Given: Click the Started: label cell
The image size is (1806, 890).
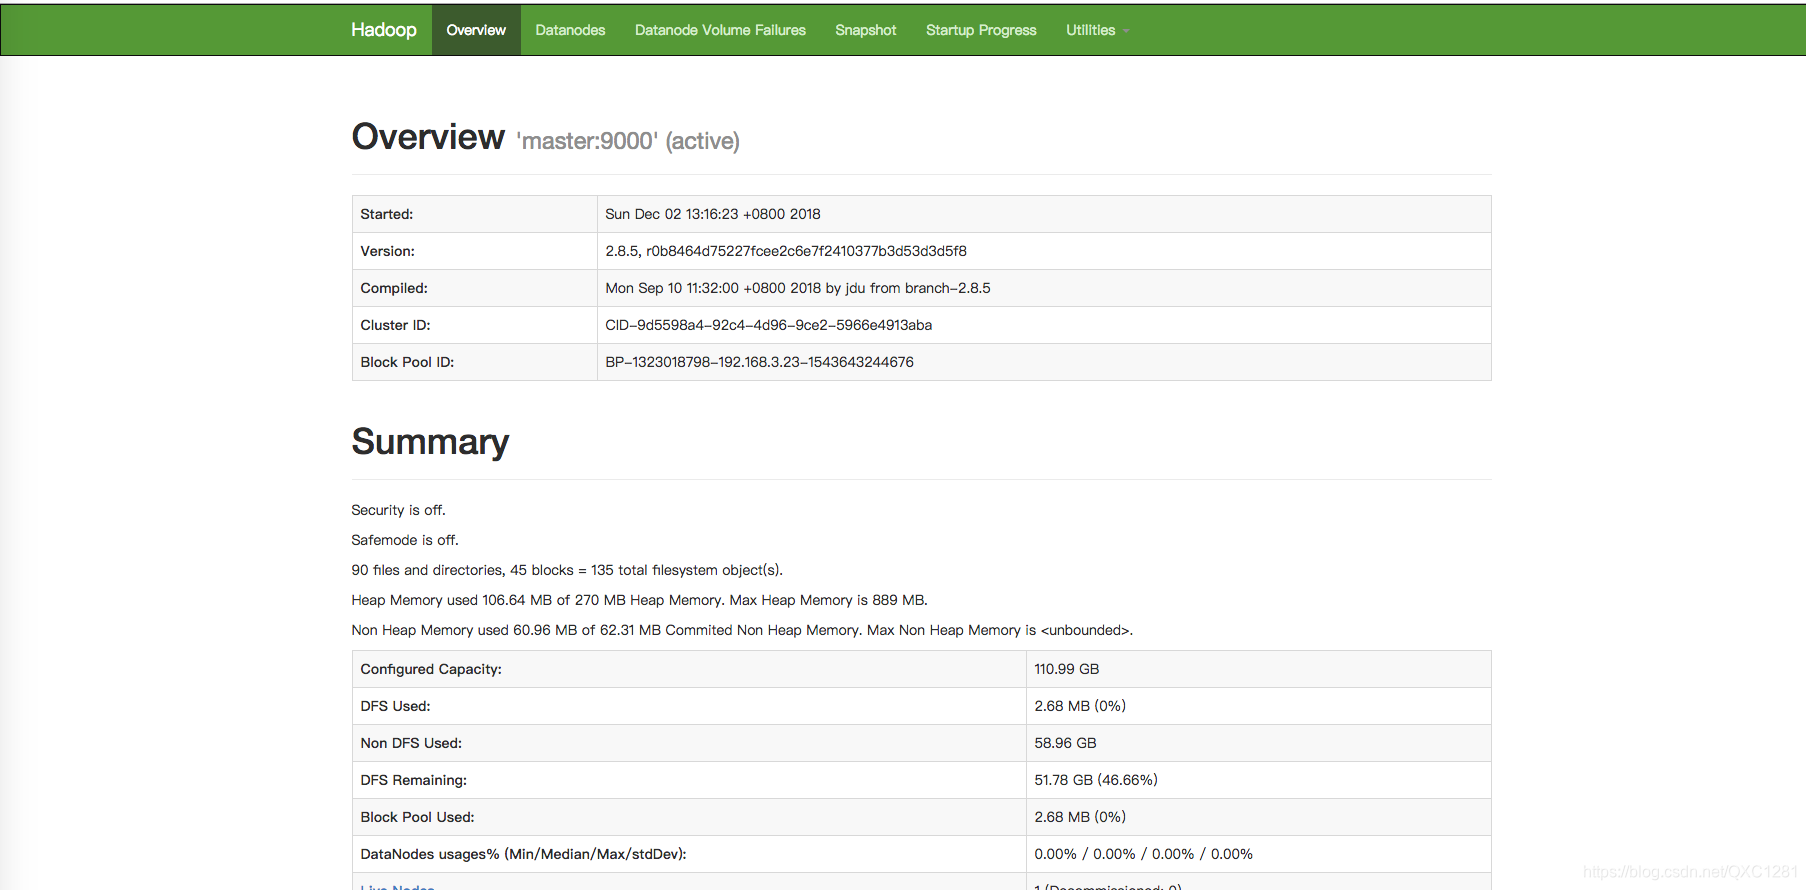Looking at the screenshot, I should click(x=474, y=214).
